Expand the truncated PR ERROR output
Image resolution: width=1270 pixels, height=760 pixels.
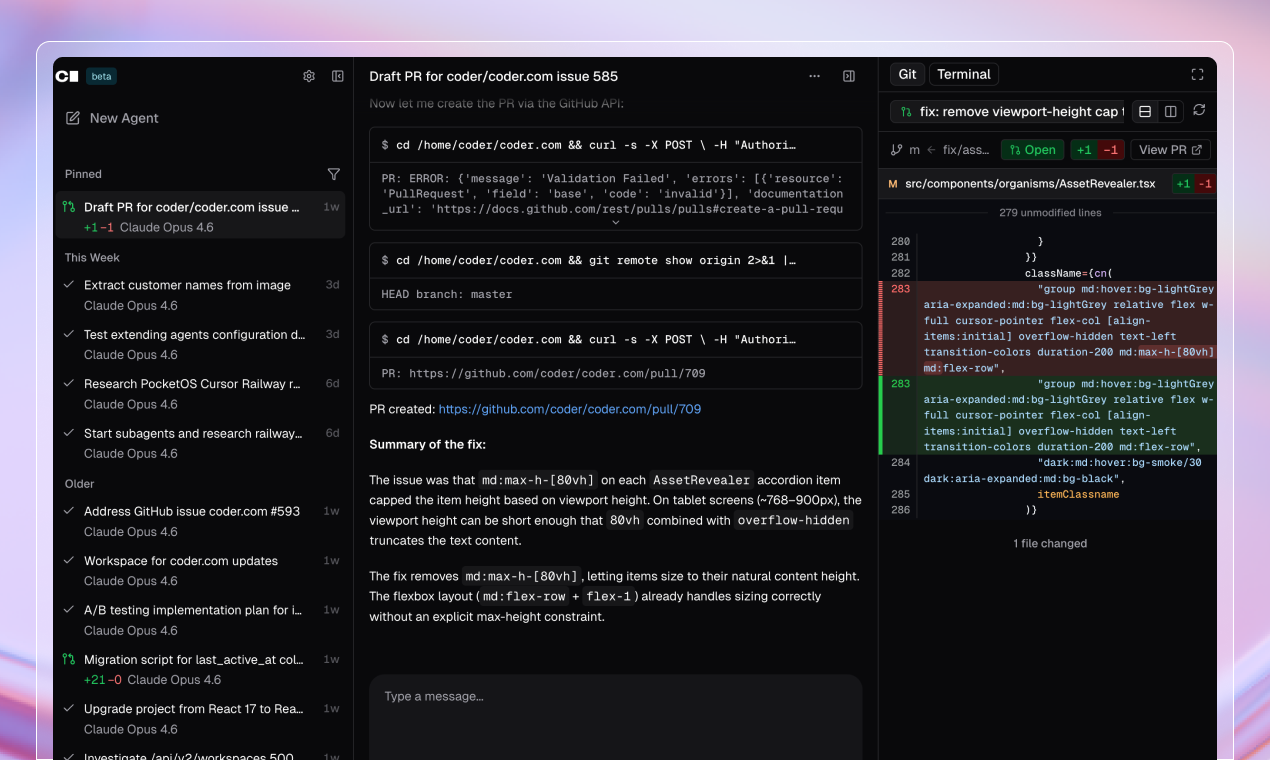point(615,223)
